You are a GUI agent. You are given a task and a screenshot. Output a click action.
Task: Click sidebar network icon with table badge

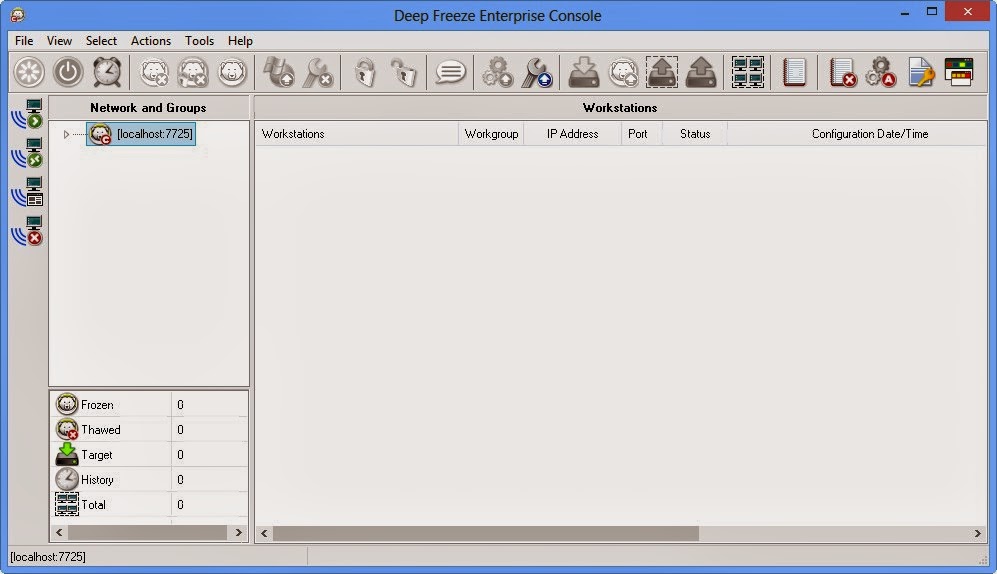coord(27,191)
